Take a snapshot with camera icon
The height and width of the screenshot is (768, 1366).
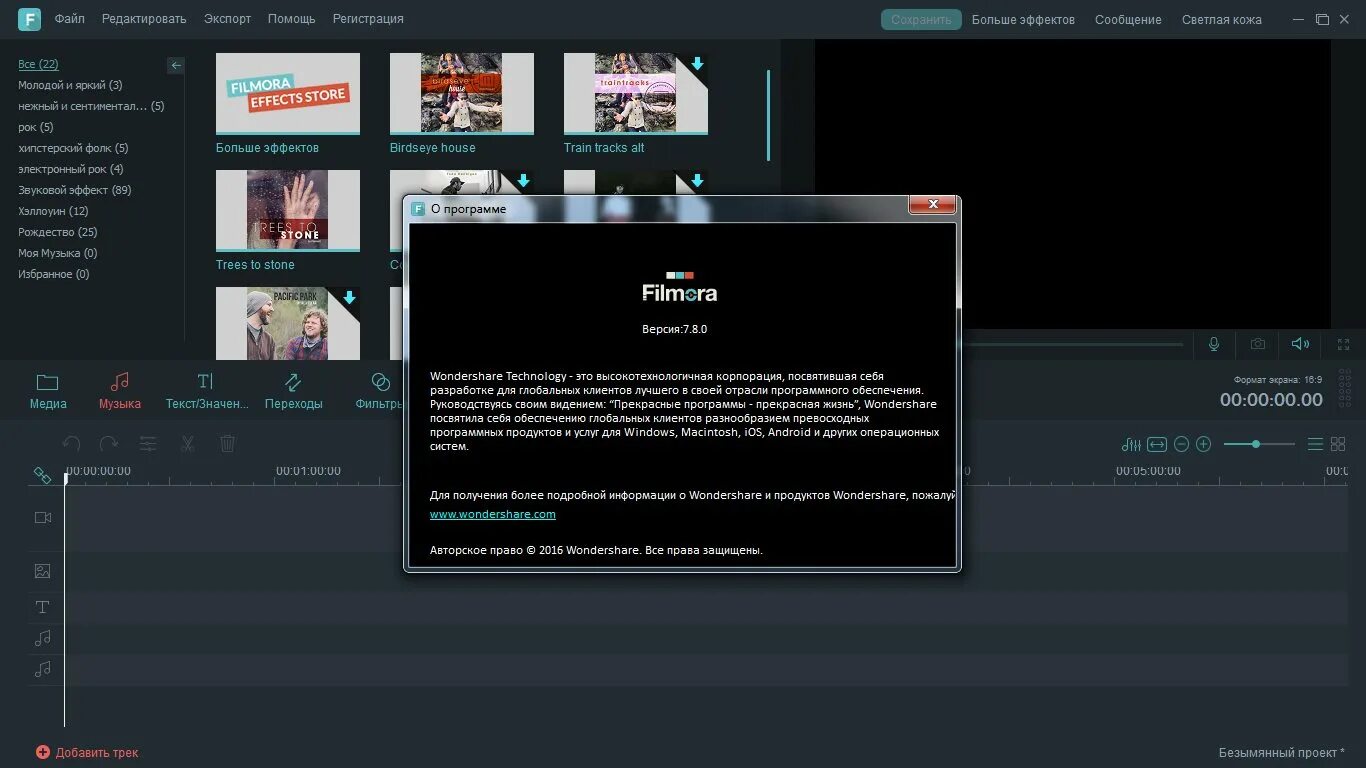(x=1258, y=344)
